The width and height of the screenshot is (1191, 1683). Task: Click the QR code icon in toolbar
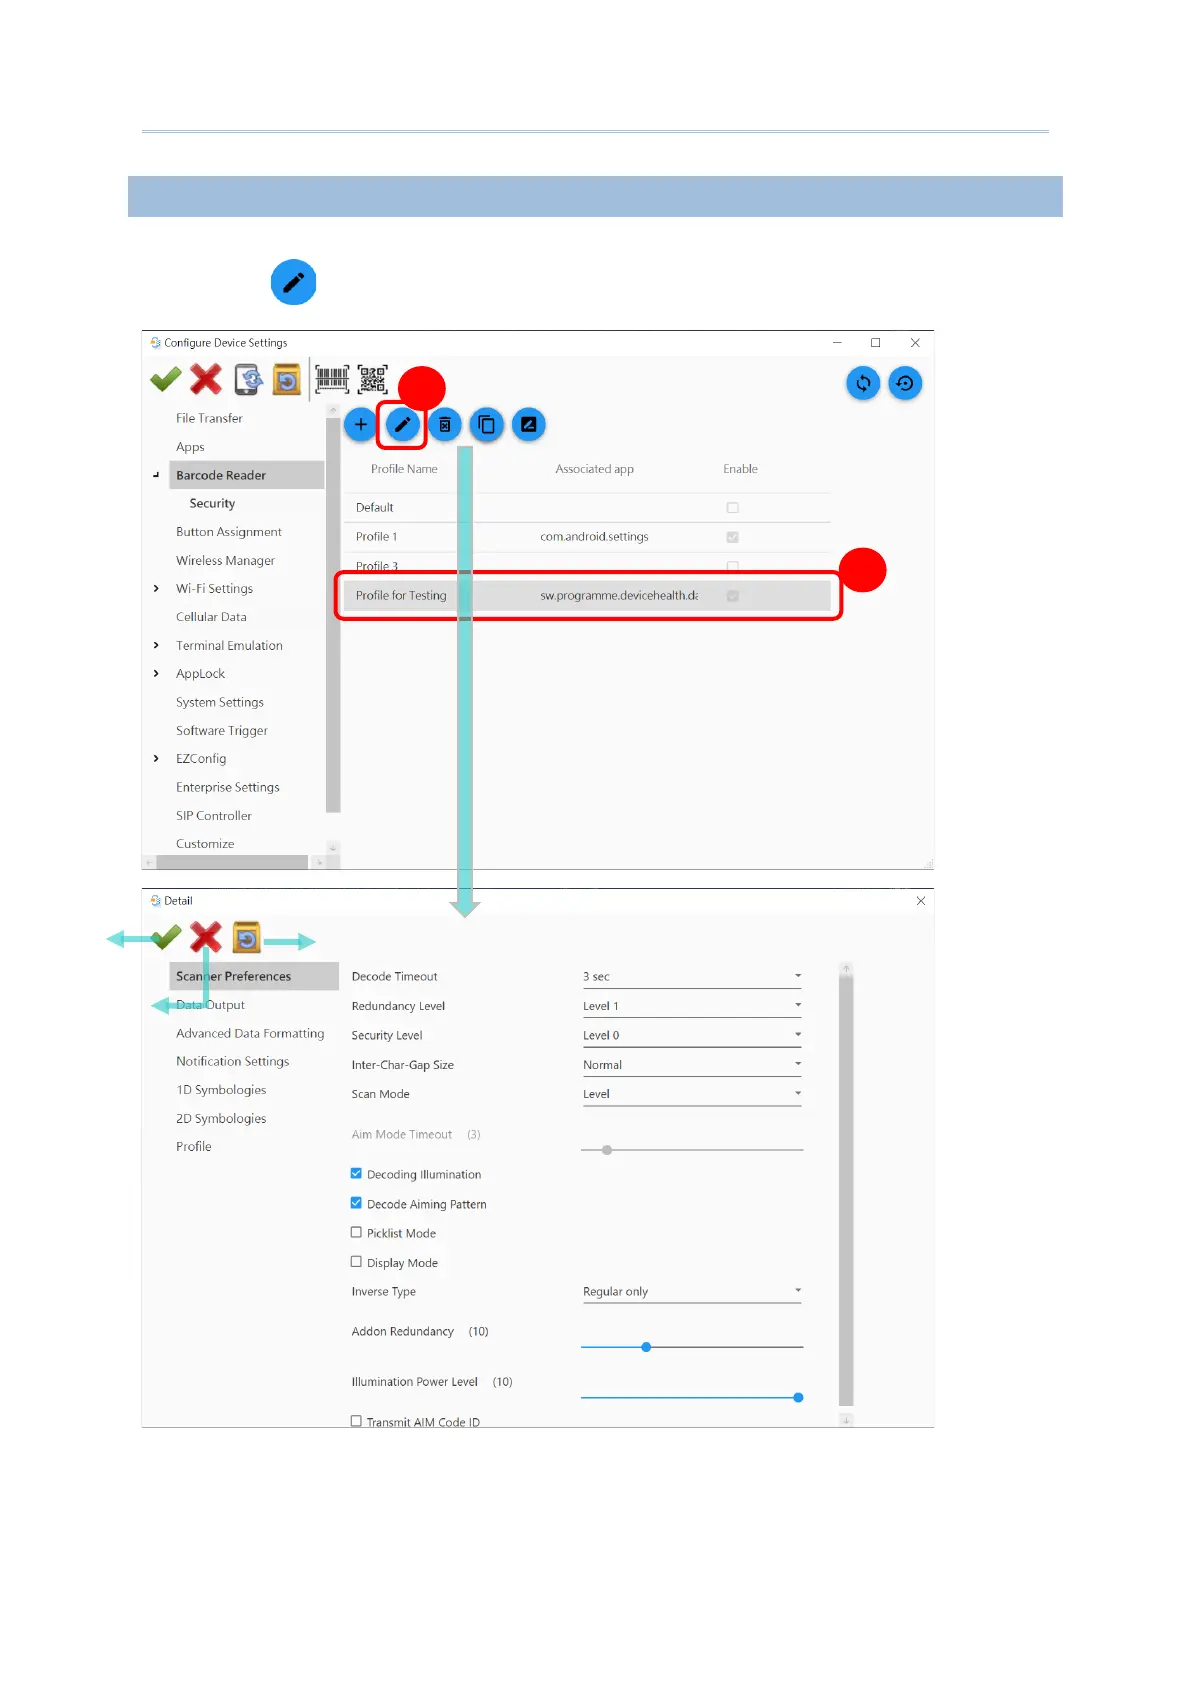372,380
